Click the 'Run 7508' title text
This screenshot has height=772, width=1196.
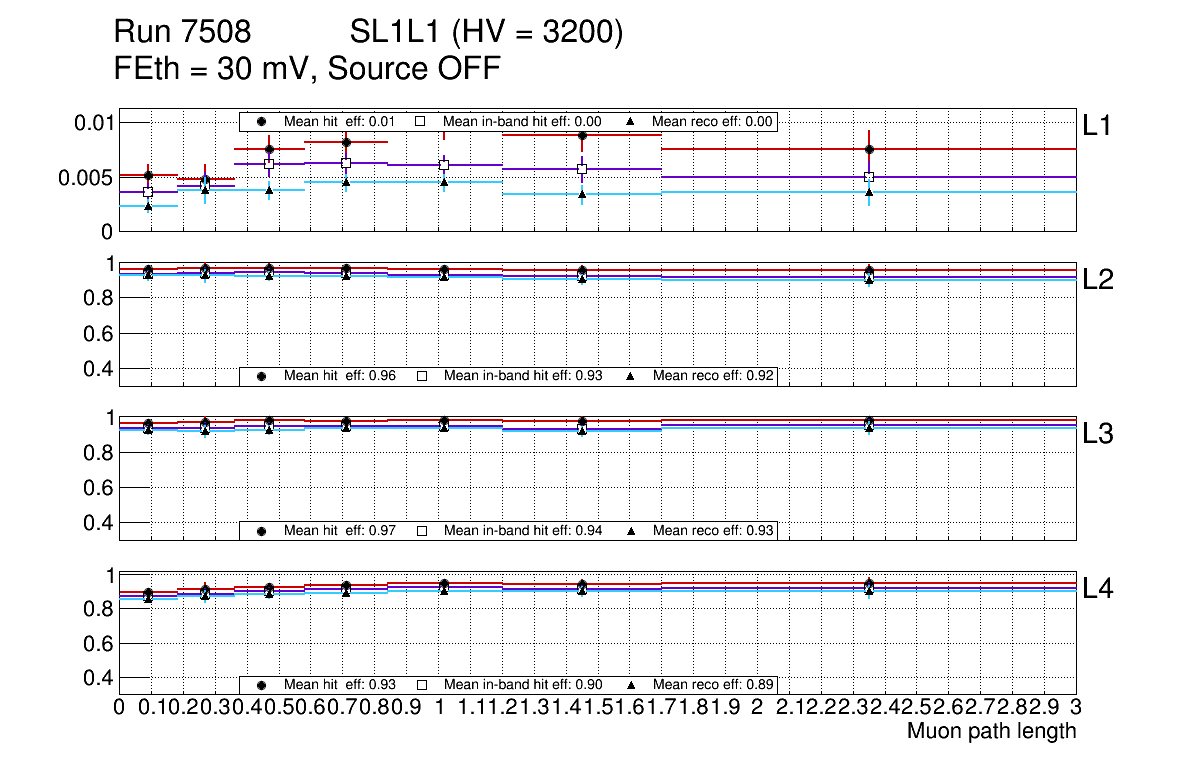point(181,33)
